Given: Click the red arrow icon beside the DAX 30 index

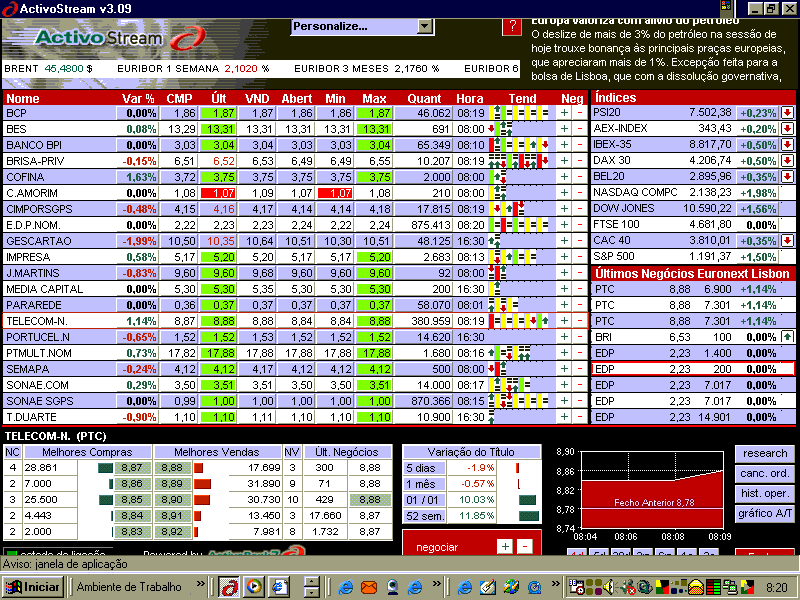Looking at the screenshot, I should [x=787, y=161].
